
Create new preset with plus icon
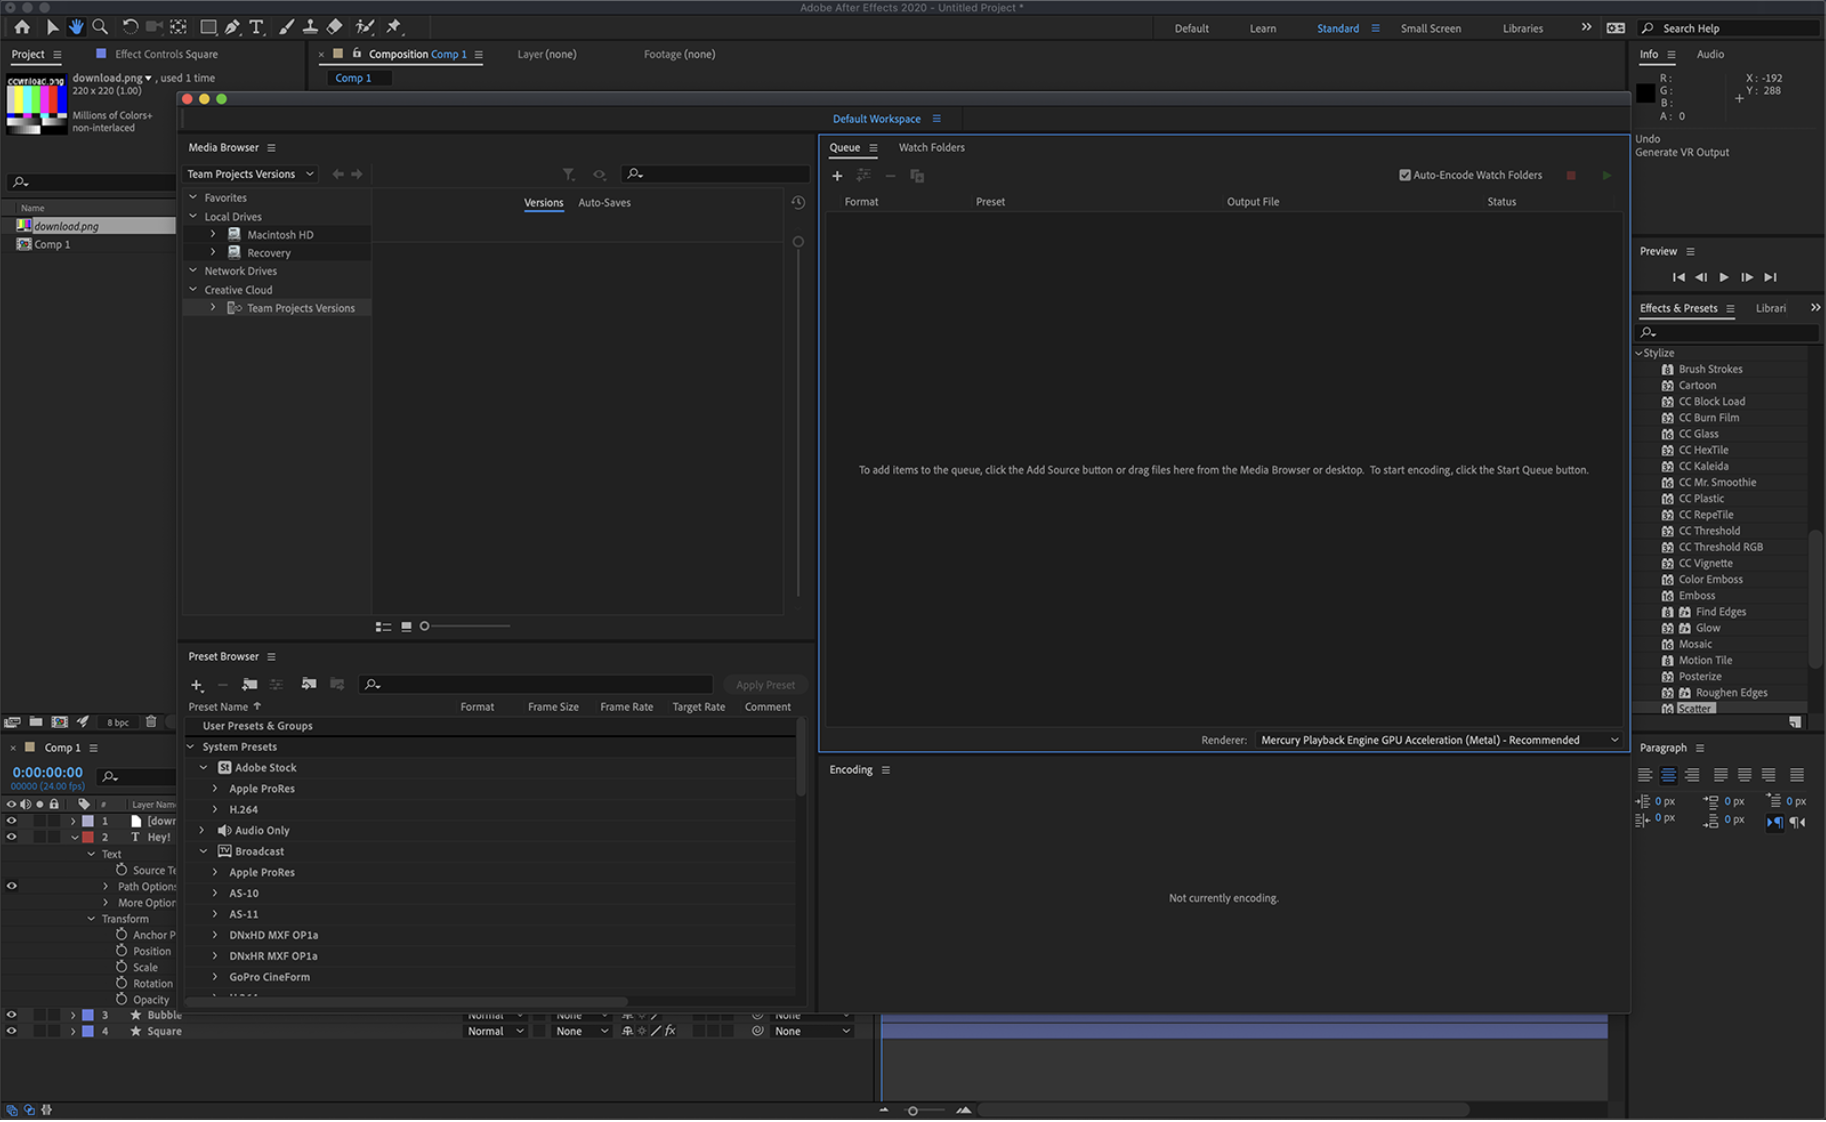(197, 685)
